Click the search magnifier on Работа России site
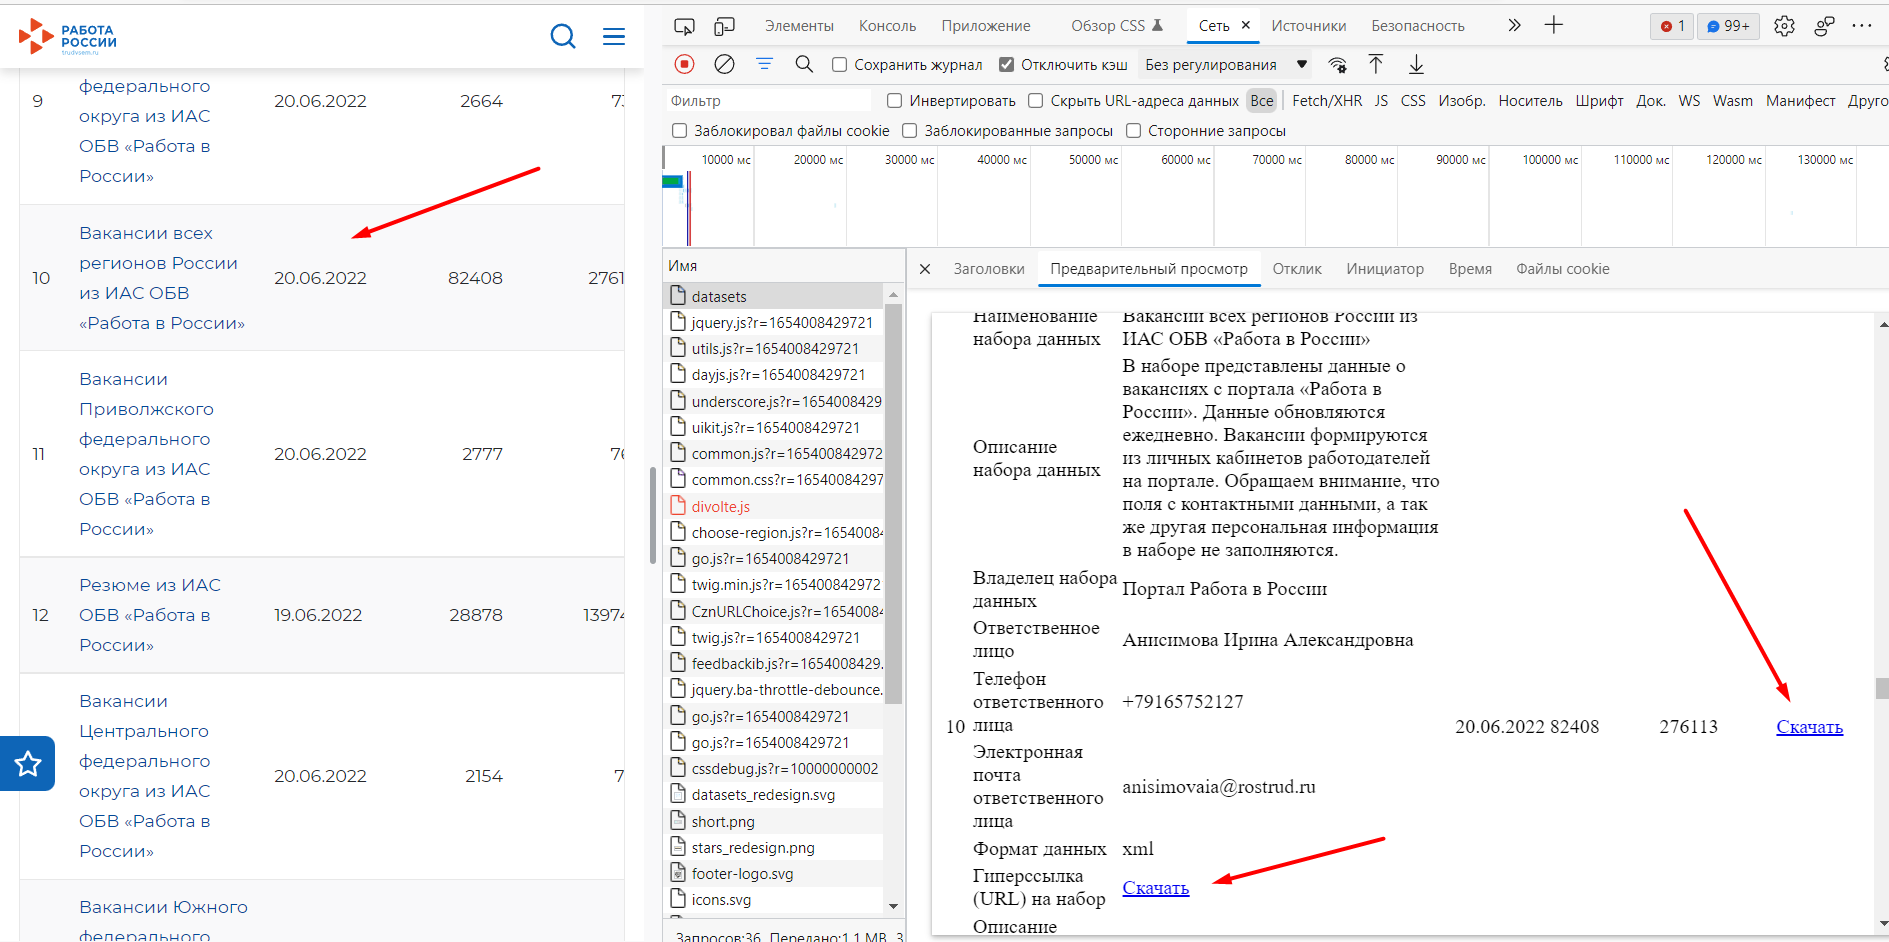Image resolution: width=1889 pixels, height=942 pixels. 563,36
